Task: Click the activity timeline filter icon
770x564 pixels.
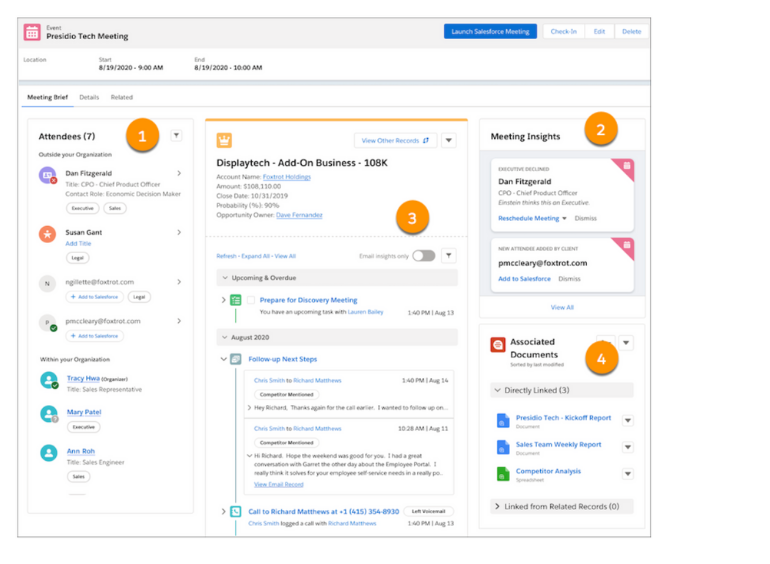Action: tap(448, 255)
